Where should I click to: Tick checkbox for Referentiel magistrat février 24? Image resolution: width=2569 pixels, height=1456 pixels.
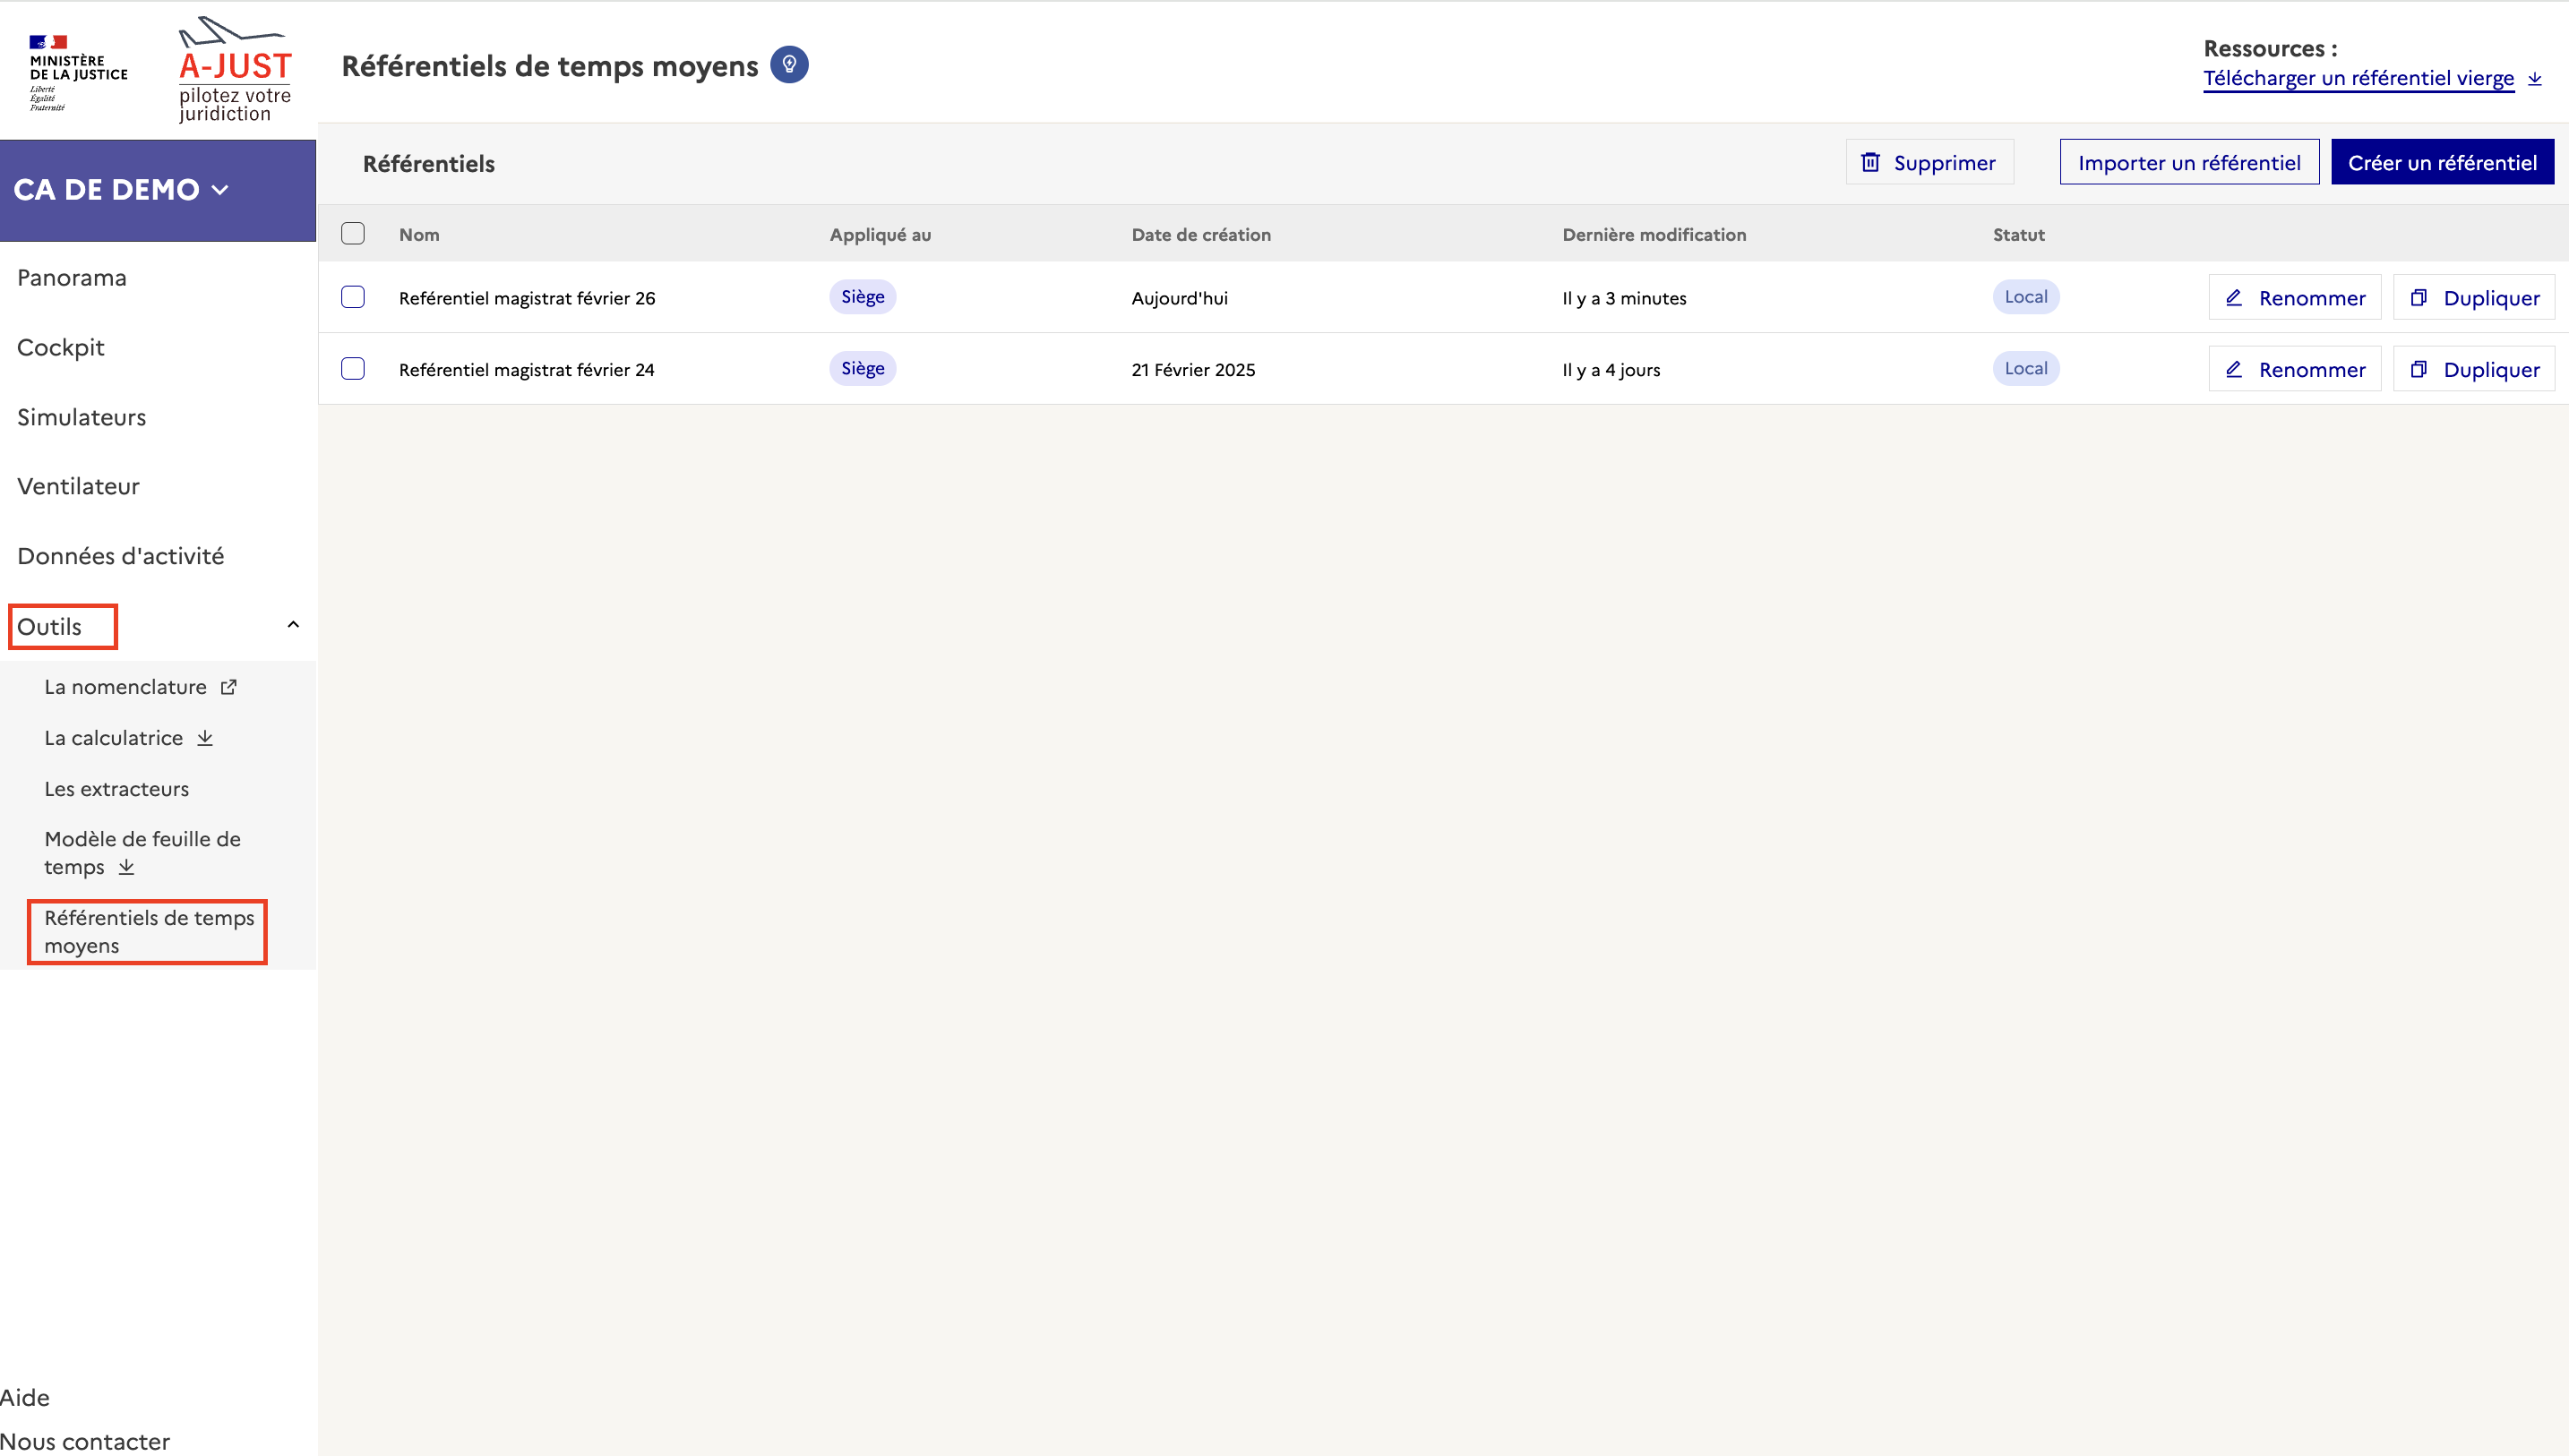(353, 369)
